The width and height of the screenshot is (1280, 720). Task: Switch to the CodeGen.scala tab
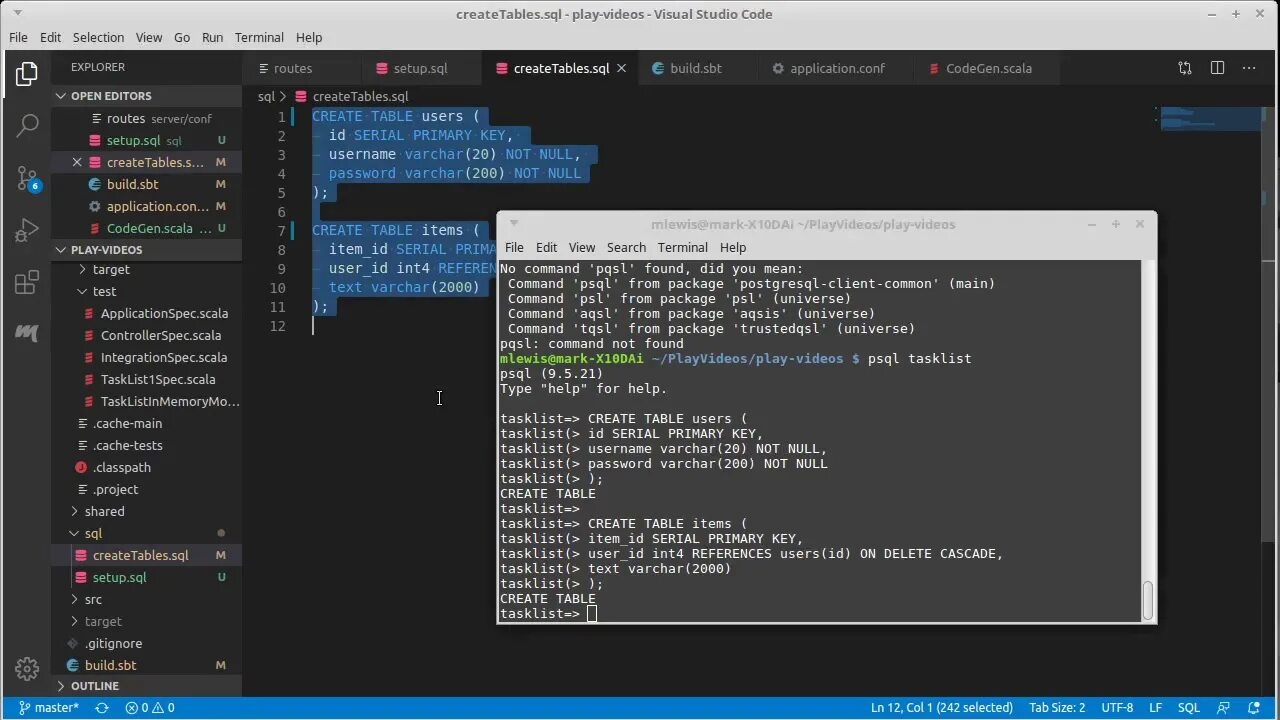(988, 68)
